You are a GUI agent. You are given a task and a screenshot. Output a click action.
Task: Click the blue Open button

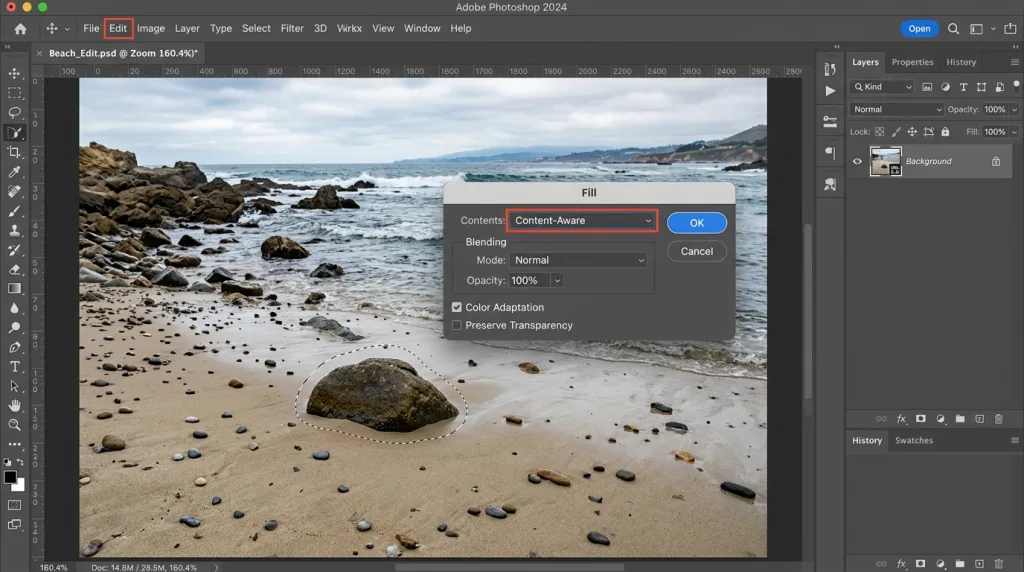(x=920, y=29)
